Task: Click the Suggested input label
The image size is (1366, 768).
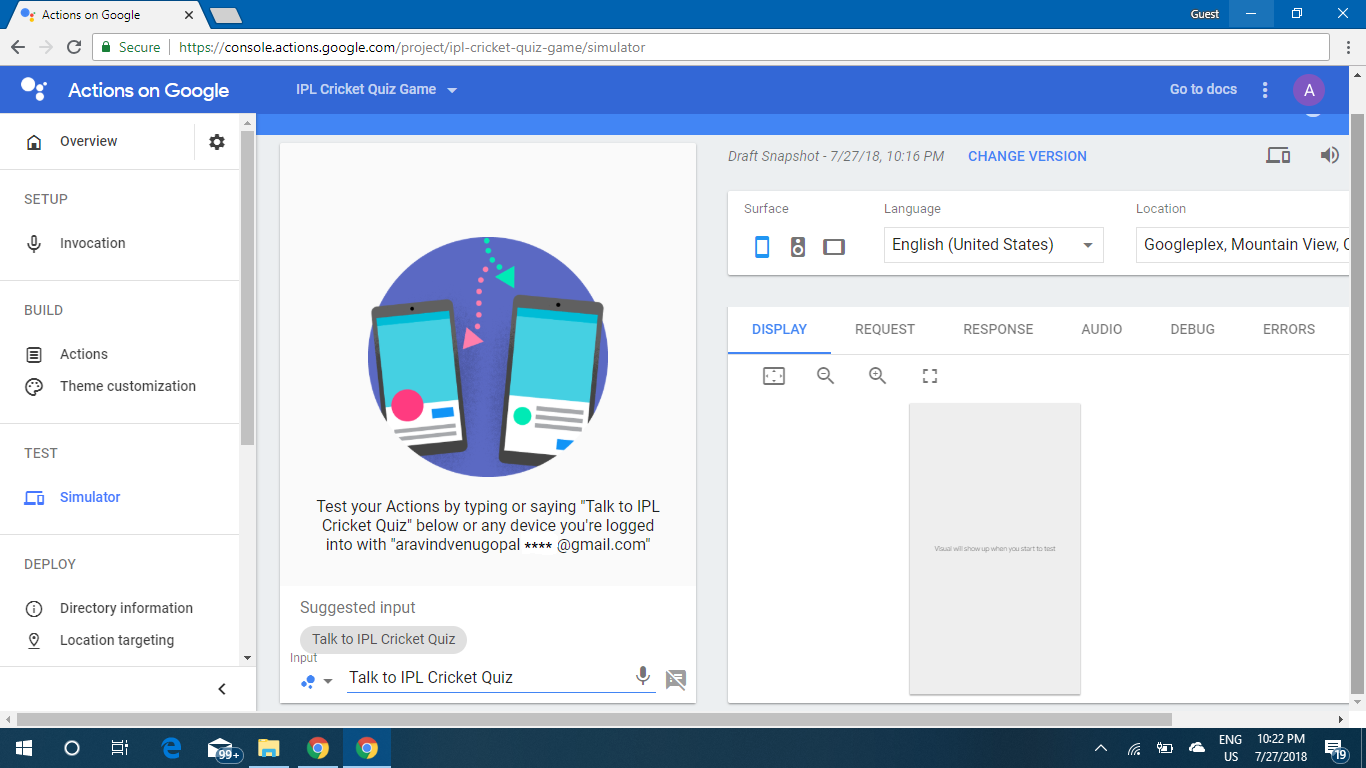Action: [358, 607]
